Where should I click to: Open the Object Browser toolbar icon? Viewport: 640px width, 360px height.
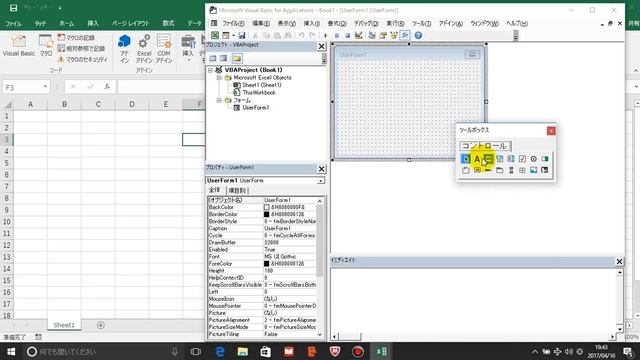tap(394, 36)
